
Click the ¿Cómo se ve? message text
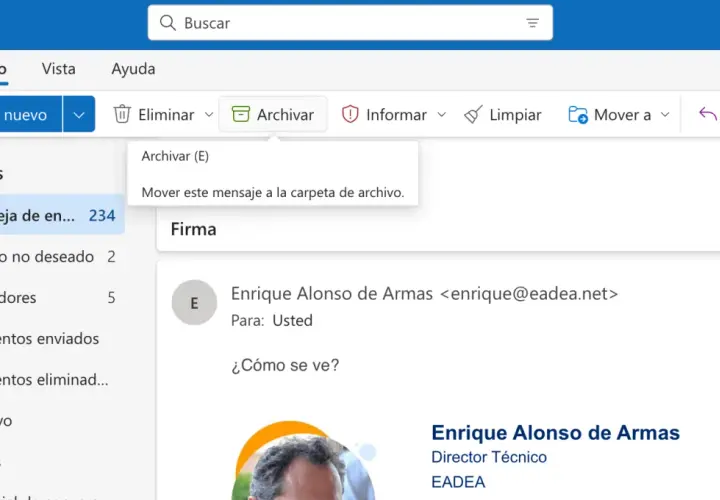click(285, 365)
